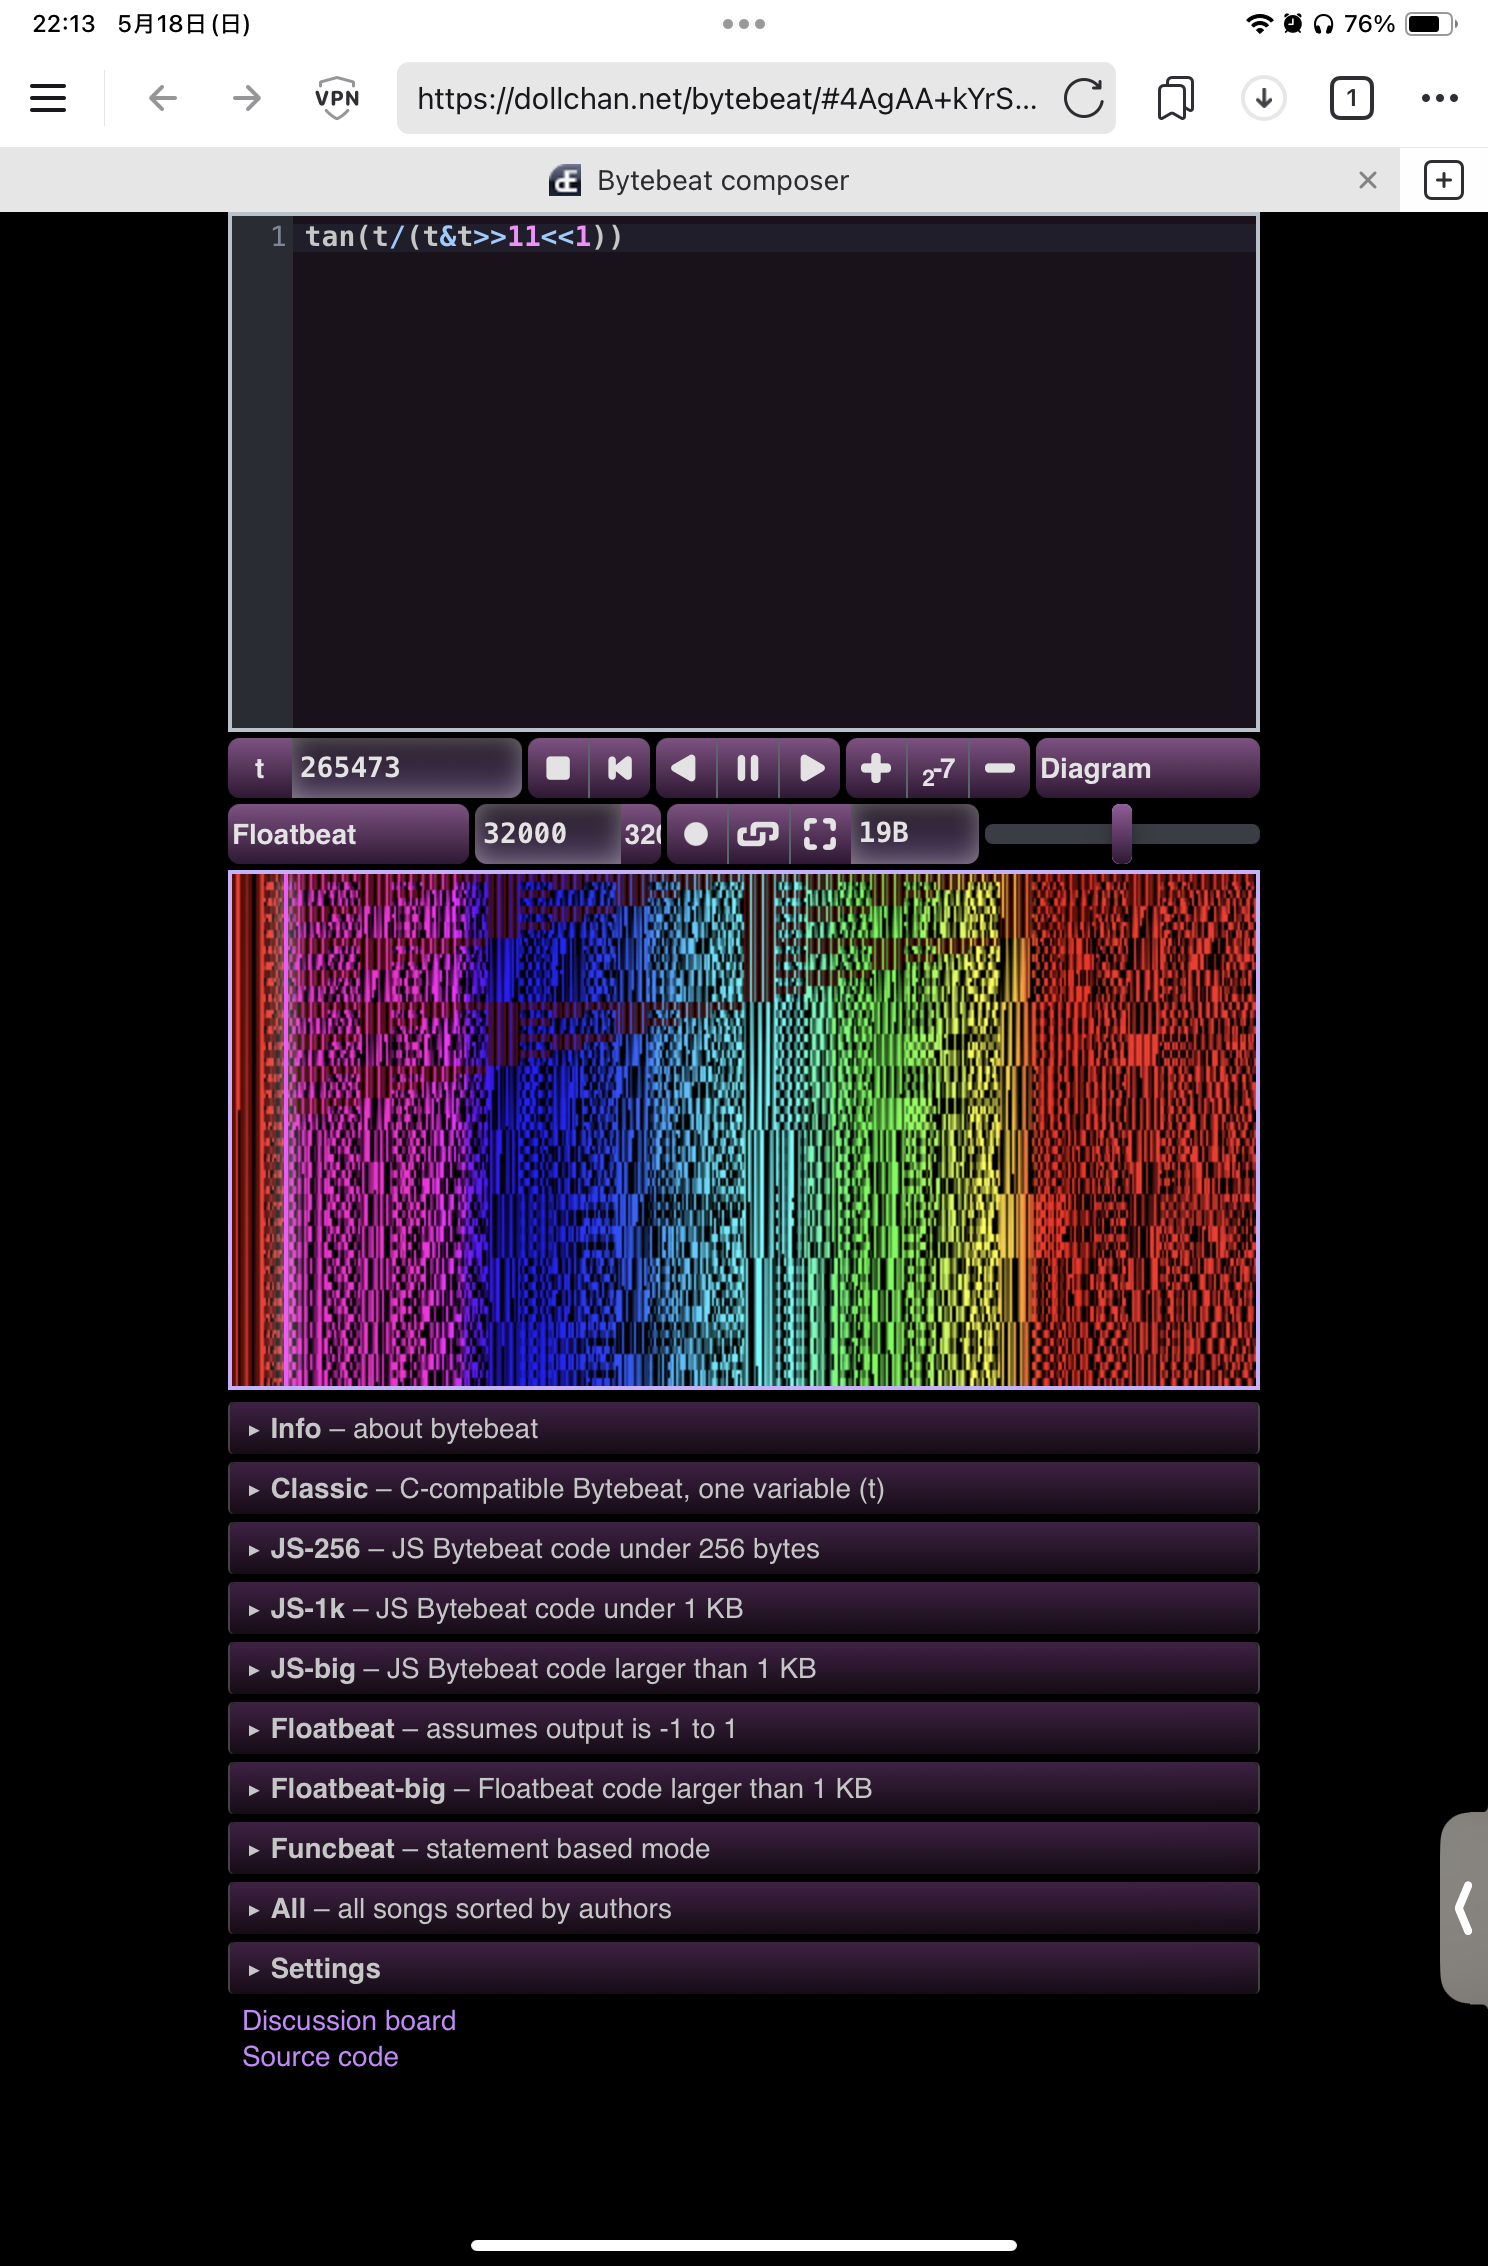
Task: Expand the JS-256 section
Action: coord(744,1548)
